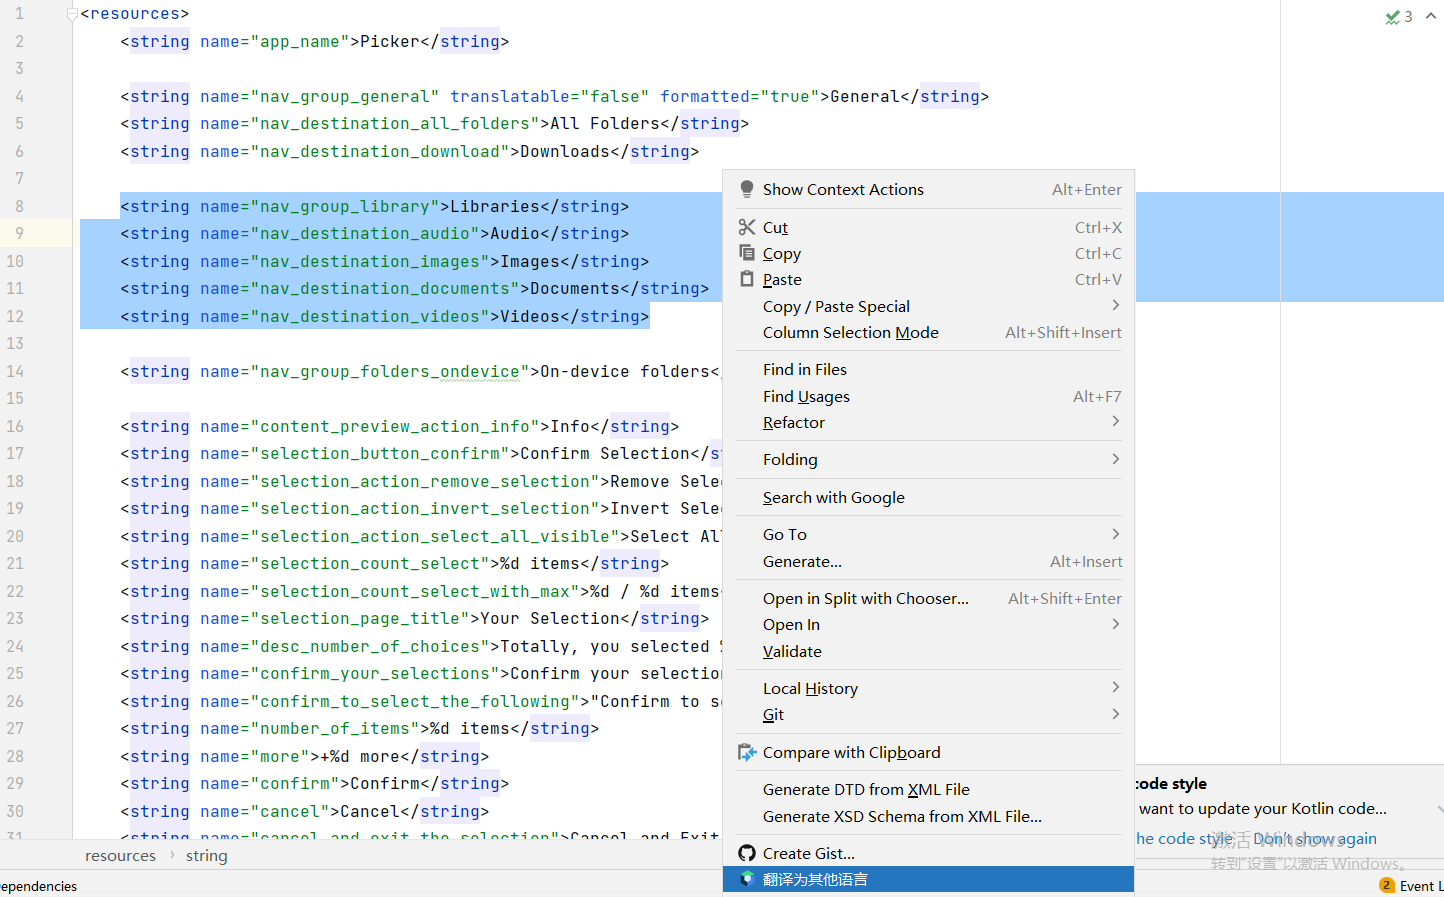Expand the Open In submenu
1444x897 pixels.
tap(928, 624)
